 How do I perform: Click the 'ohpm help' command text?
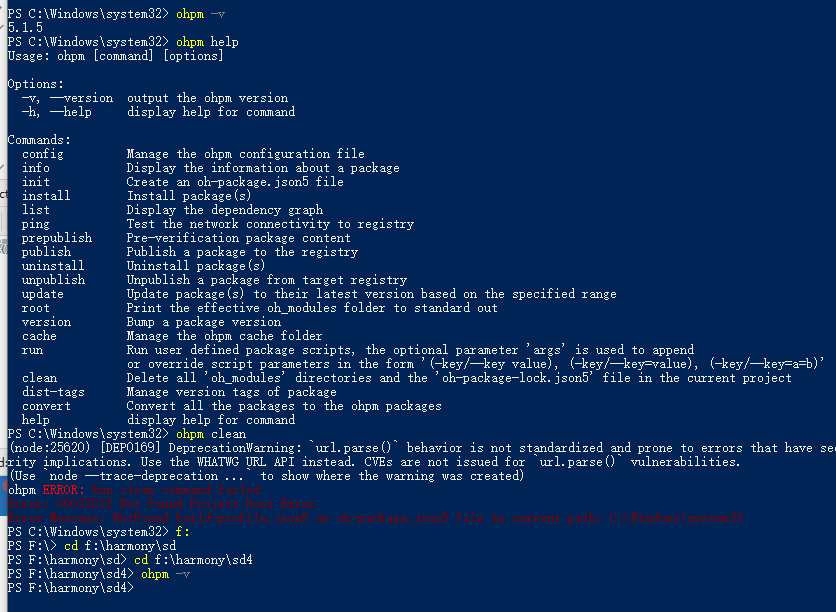click(207, 42)
